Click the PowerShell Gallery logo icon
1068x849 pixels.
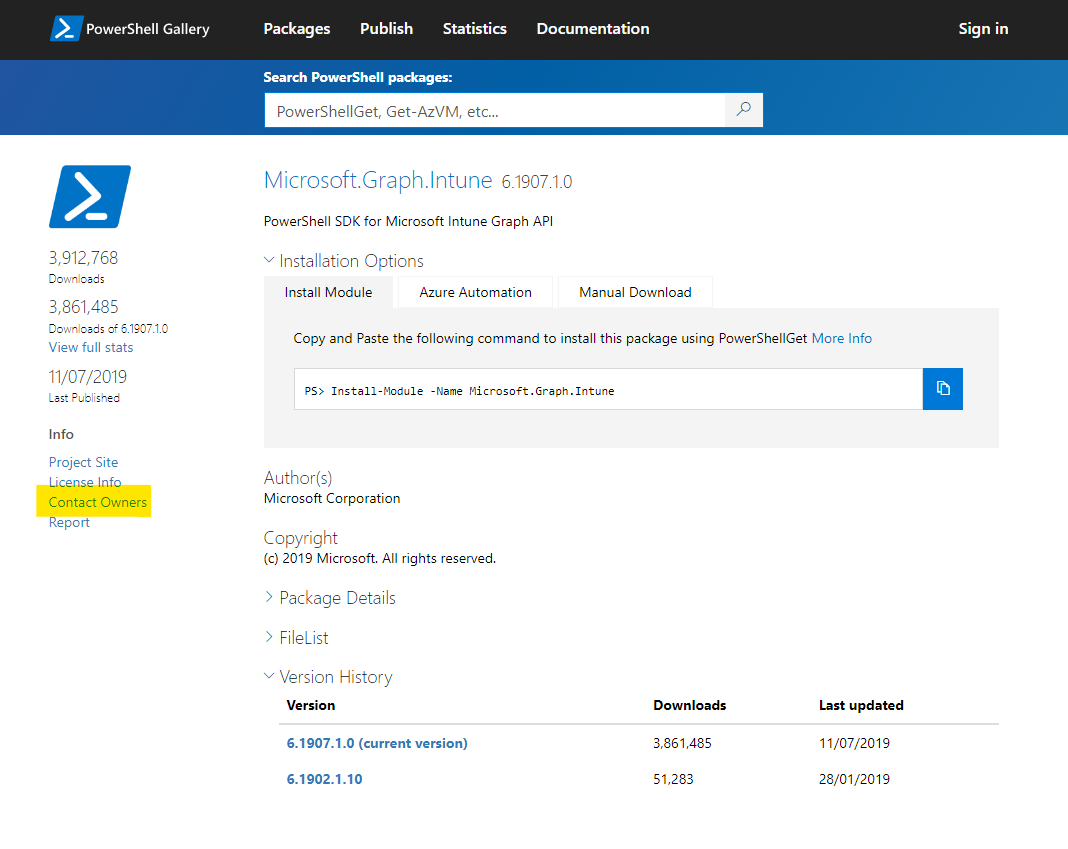click(x=66, y=29)
